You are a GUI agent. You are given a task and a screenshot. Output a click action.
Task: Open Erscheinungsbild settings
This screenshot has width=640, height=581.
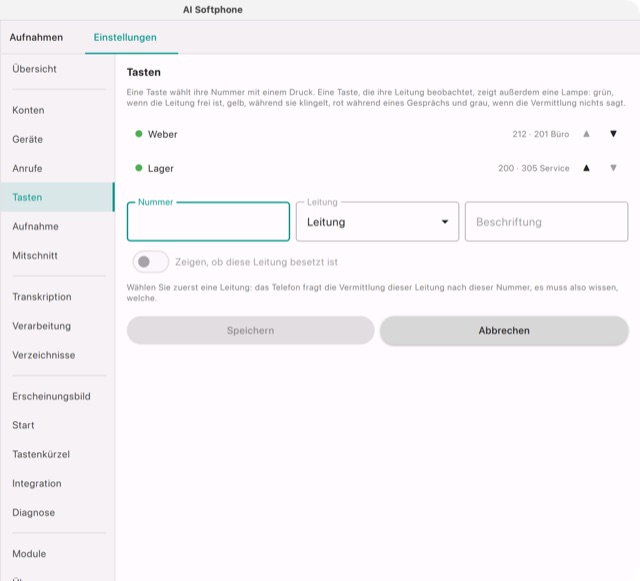[x=58, y=396]
